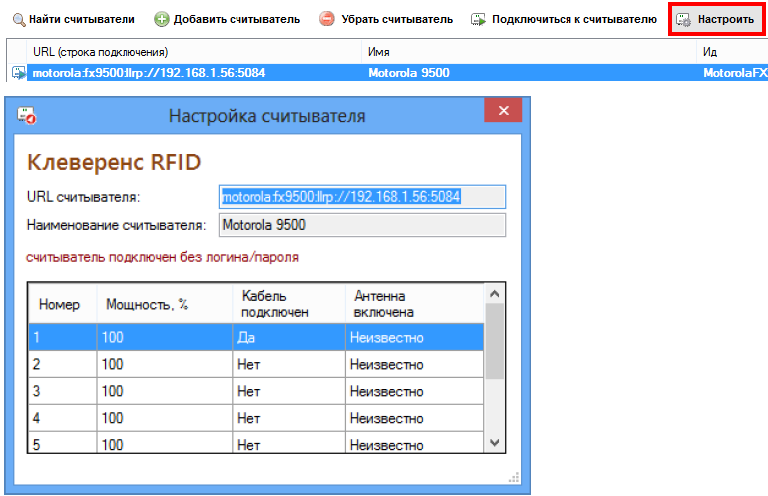Select antenna number 5 cell
Screen dimensions: 768x496
[x=63, y=442]
